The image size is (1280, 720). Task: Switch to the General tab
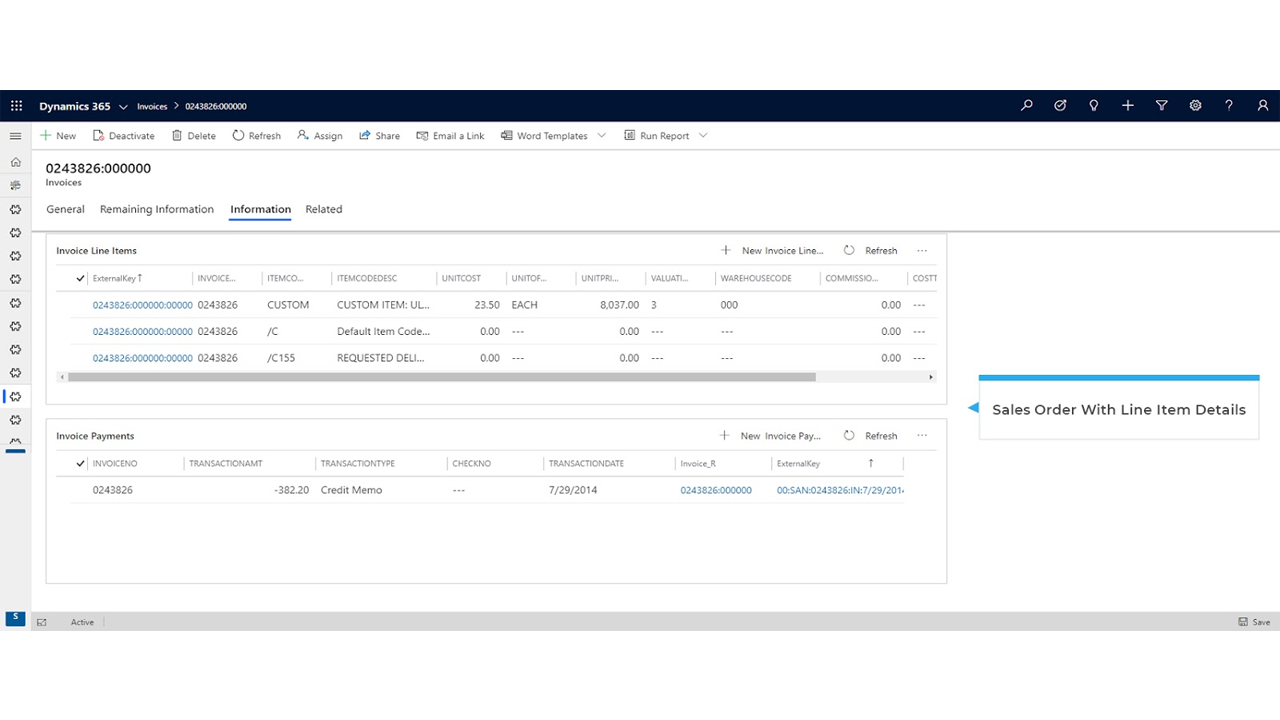(x=65, y=210)
